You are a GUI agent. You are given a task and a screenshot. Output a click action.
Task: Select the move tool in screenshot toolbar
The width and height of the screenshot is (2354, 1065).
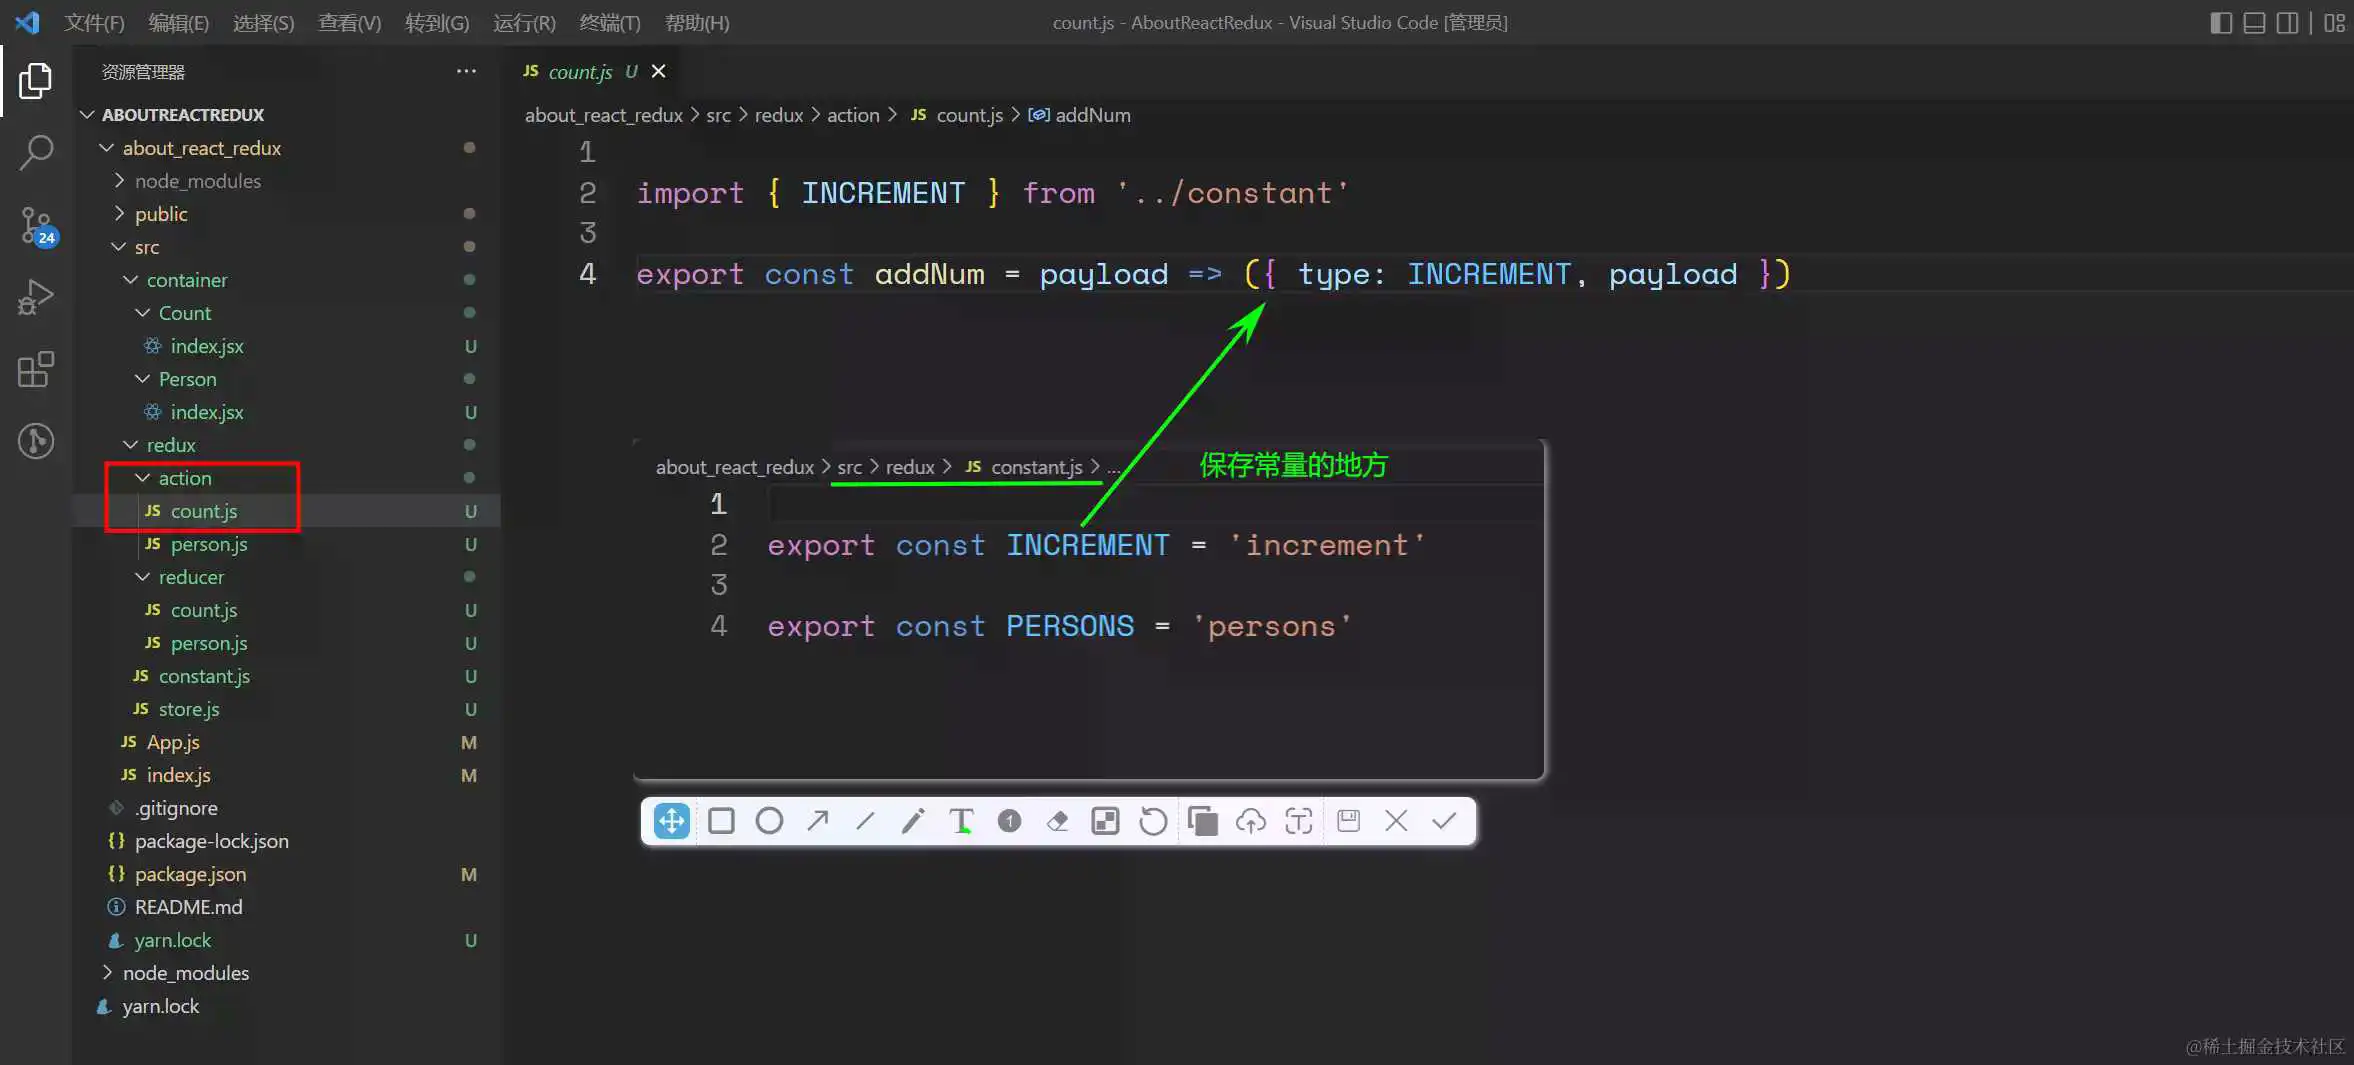coord(671,821)
